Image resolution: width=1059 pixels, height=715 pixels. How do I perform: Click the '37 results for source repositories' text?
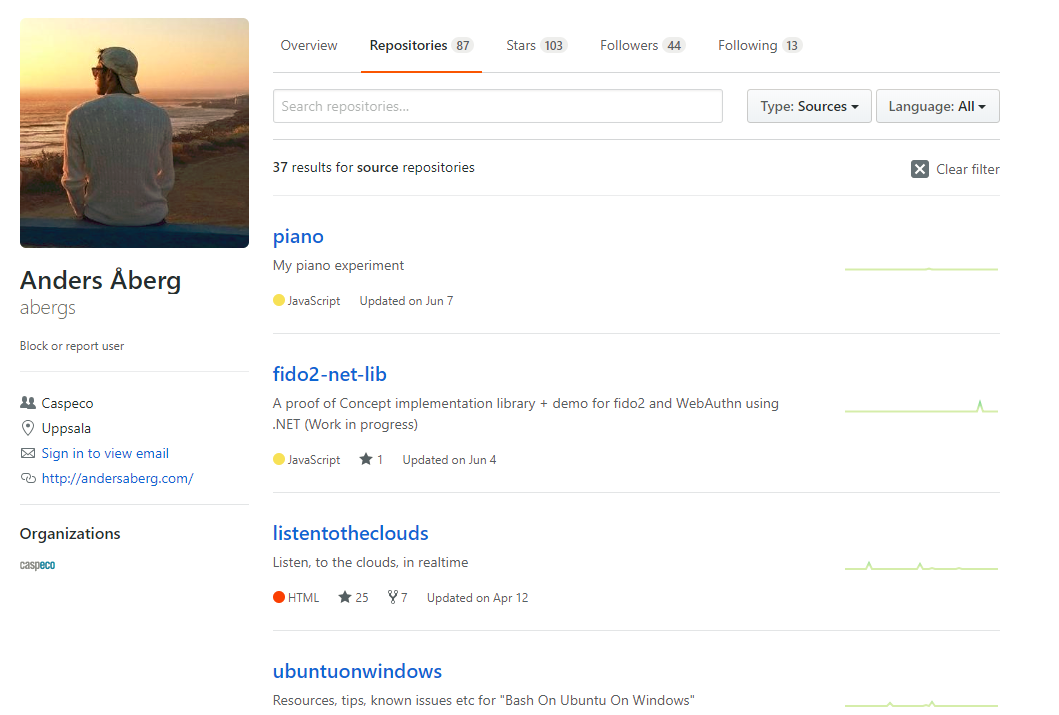click(373, 167)
